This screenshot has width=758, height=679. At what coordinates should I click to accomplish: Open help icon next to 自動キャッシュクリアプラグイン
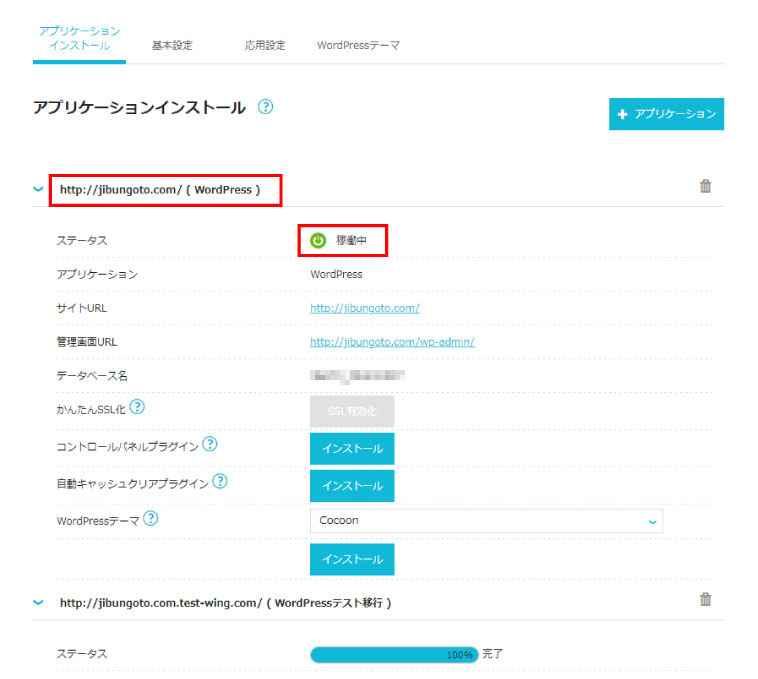pos(220,482)
